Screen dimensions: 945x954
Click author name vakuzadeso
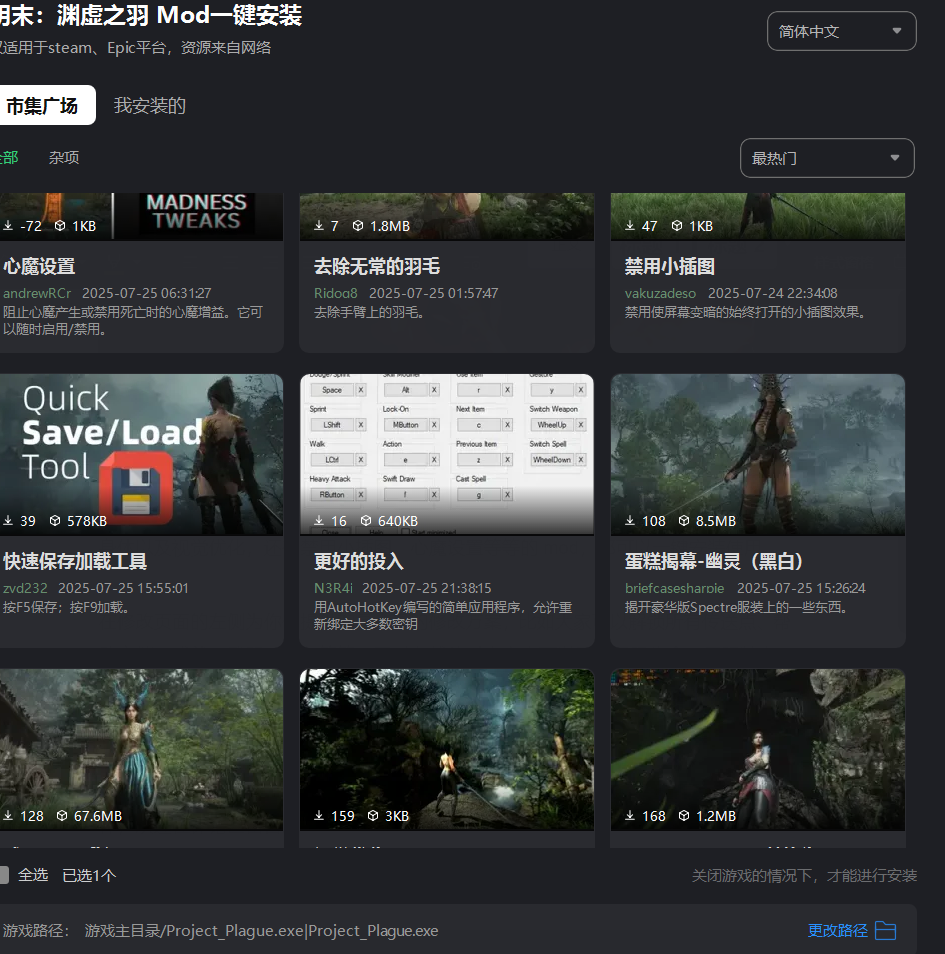660,293
